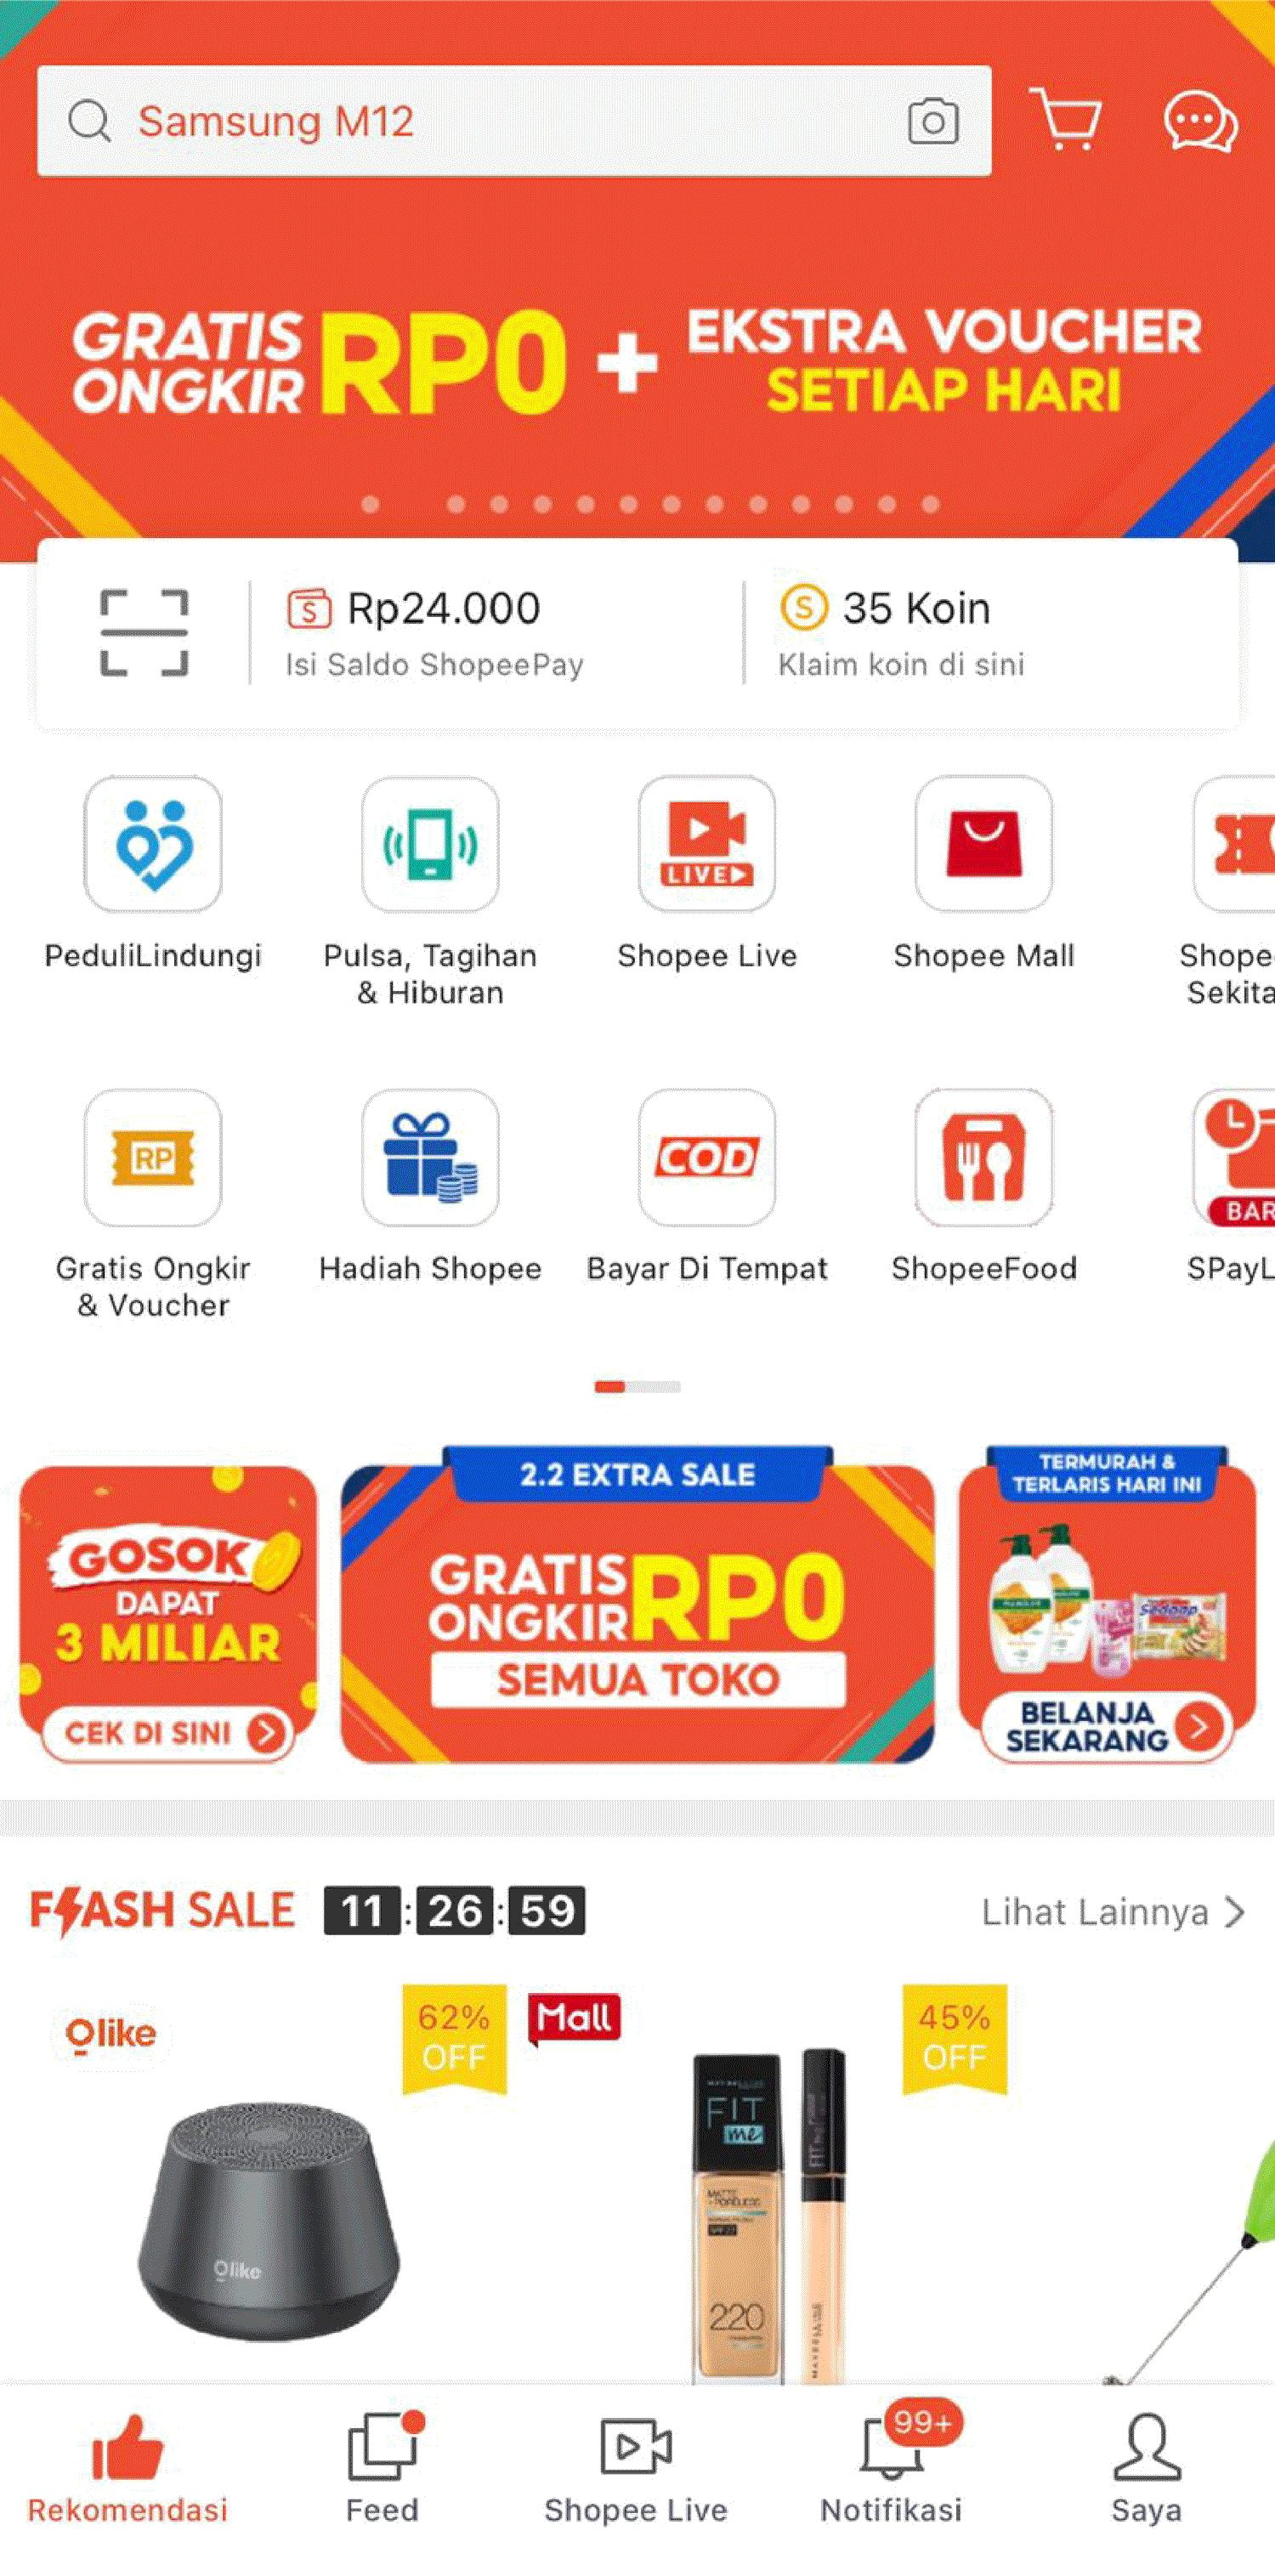
Task: Switch to the Feed tab
Action: click(x=382, y=2467)
